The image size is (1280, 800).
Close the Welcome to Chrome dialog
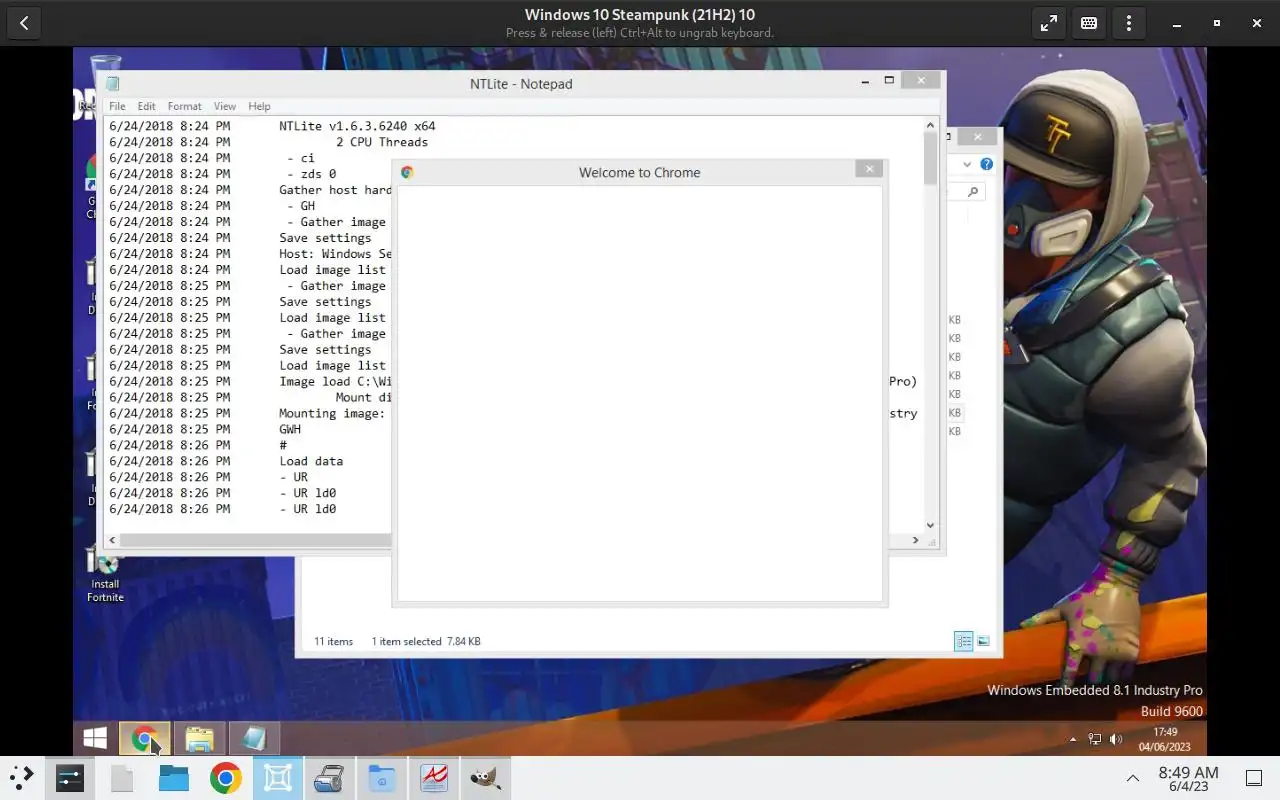(870, 169)
